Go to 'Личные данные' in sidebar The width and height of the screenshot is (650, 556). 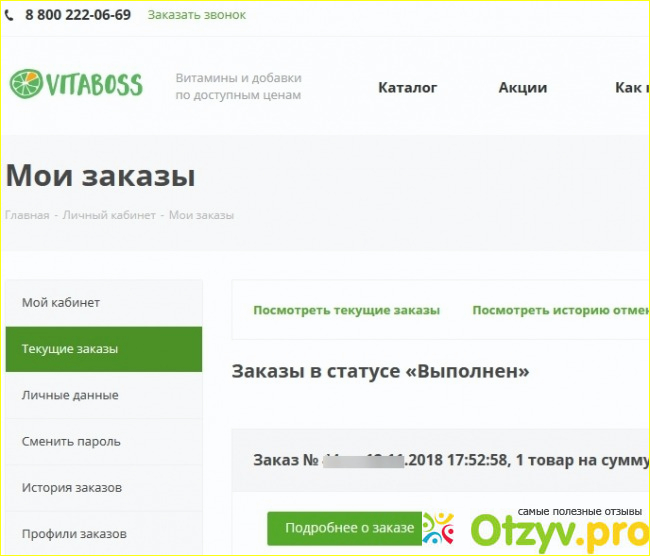[x=70, y=395]
